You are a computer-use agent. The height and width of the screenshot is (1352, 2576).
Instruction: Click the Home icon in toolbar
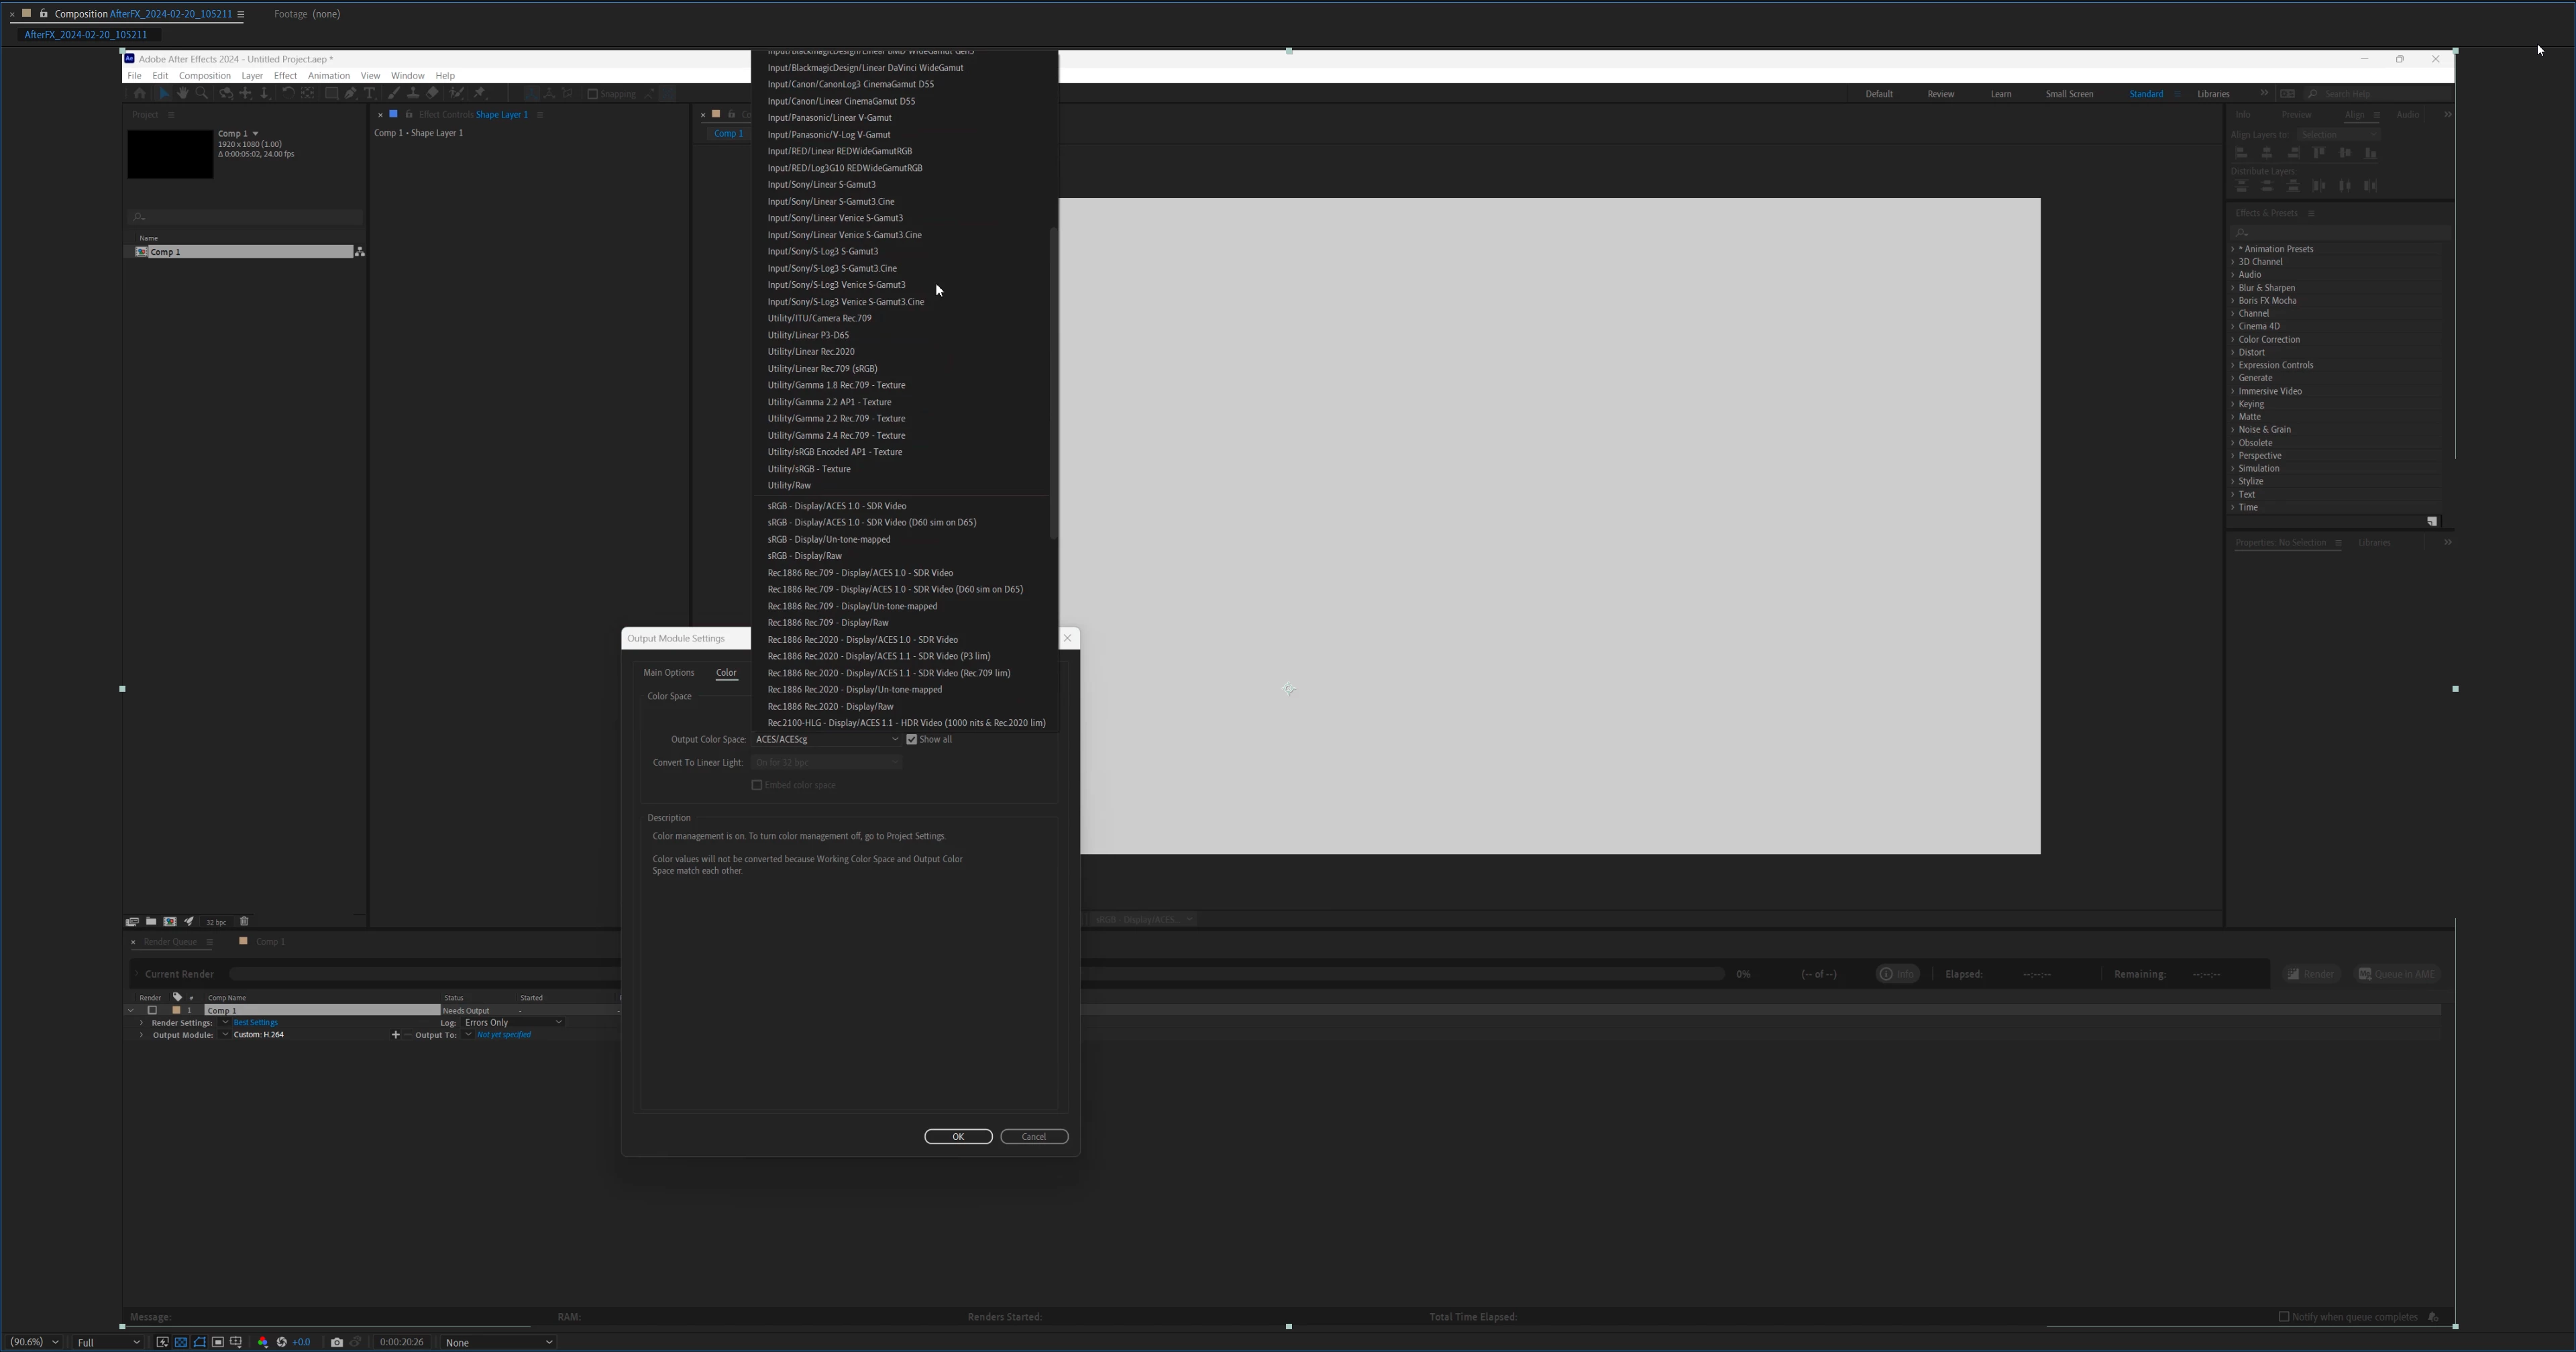click(x=140, y=93)
